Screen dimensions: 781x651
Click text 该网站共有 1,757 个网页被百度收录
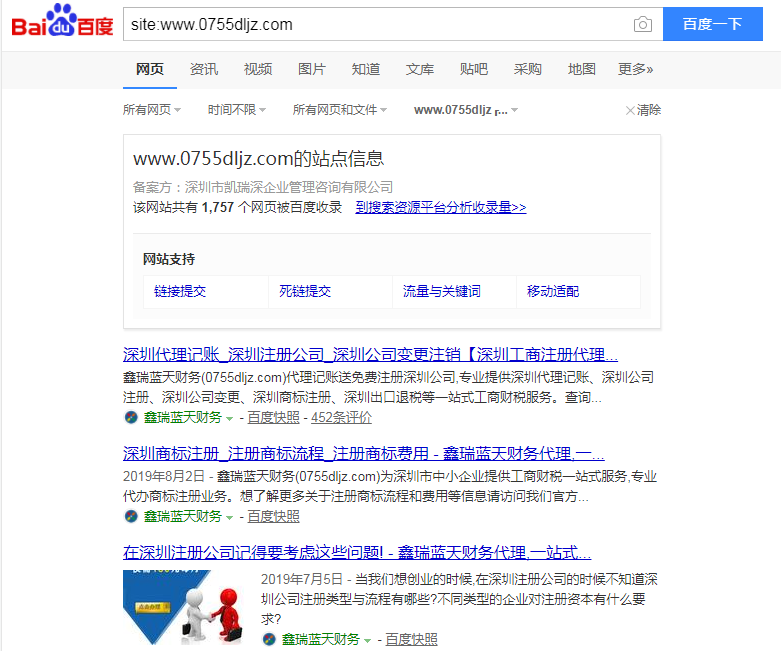[238, 207]
